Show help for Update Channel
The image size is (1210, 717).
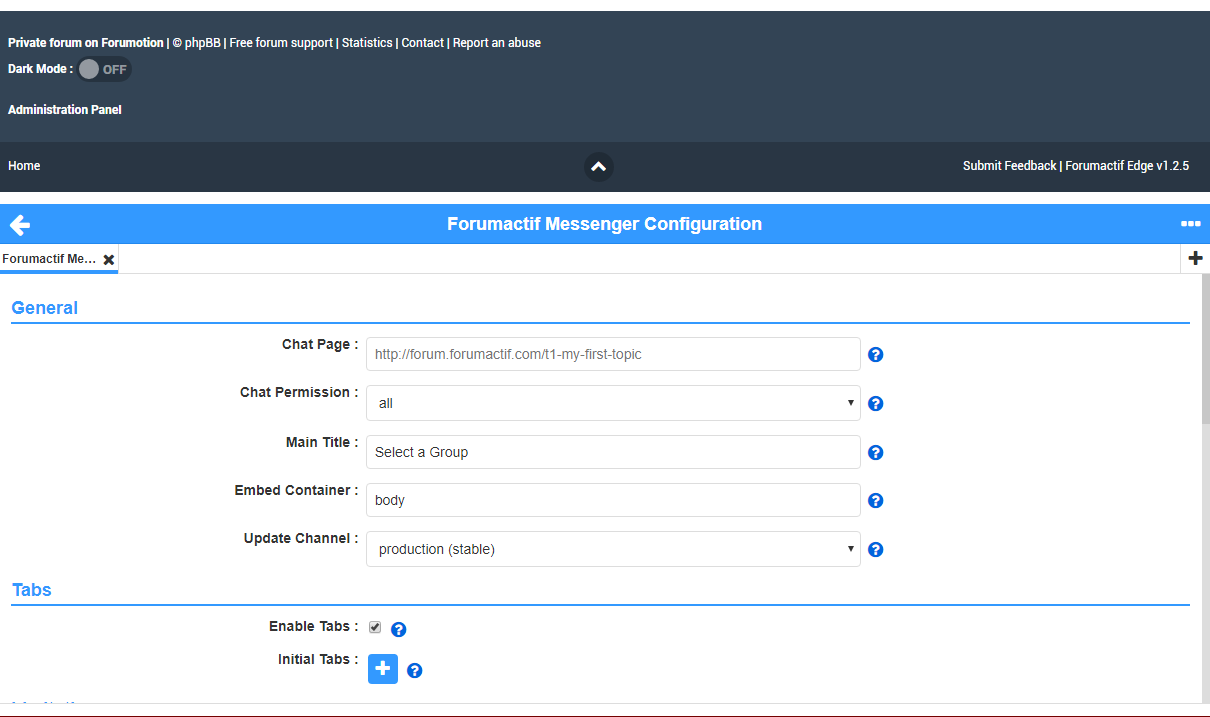875,550
